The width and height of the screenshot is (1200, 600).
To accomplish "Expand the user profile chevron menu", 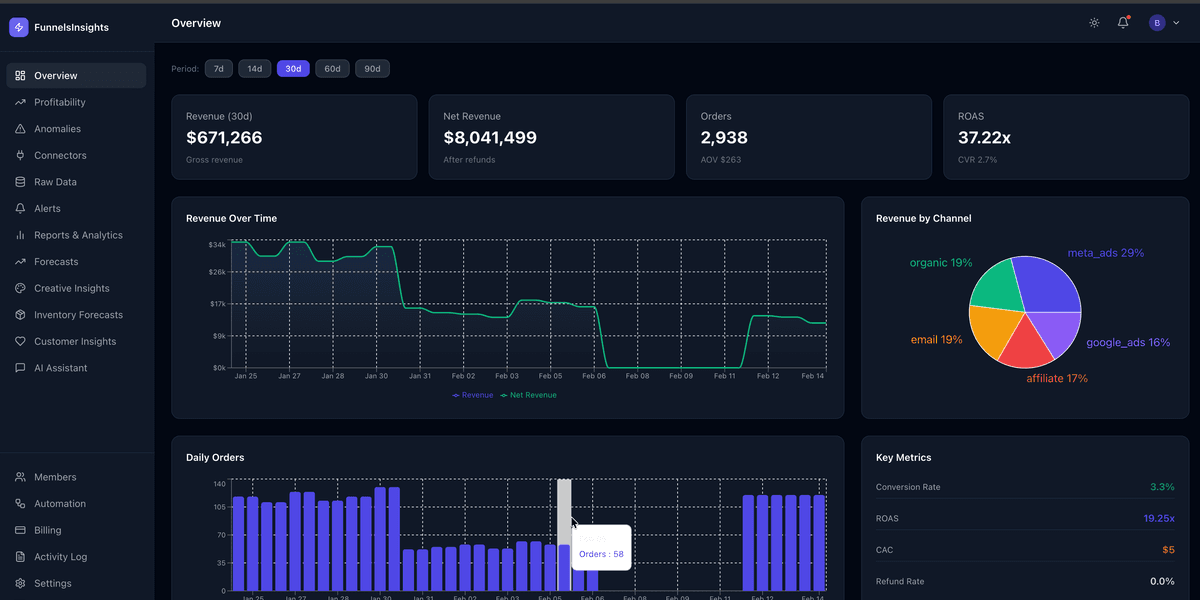I will click(1176, 22).
